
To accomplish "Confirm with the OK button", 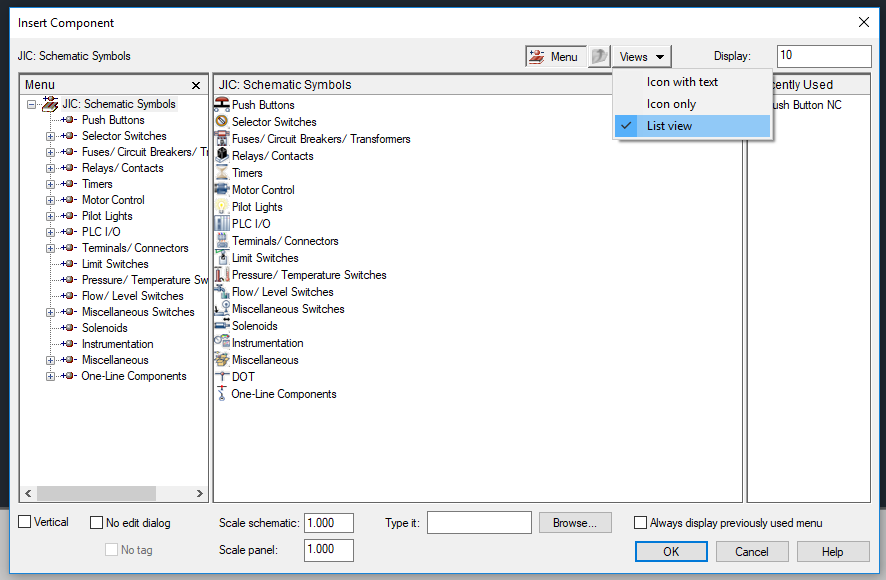I will pos(670,551).
